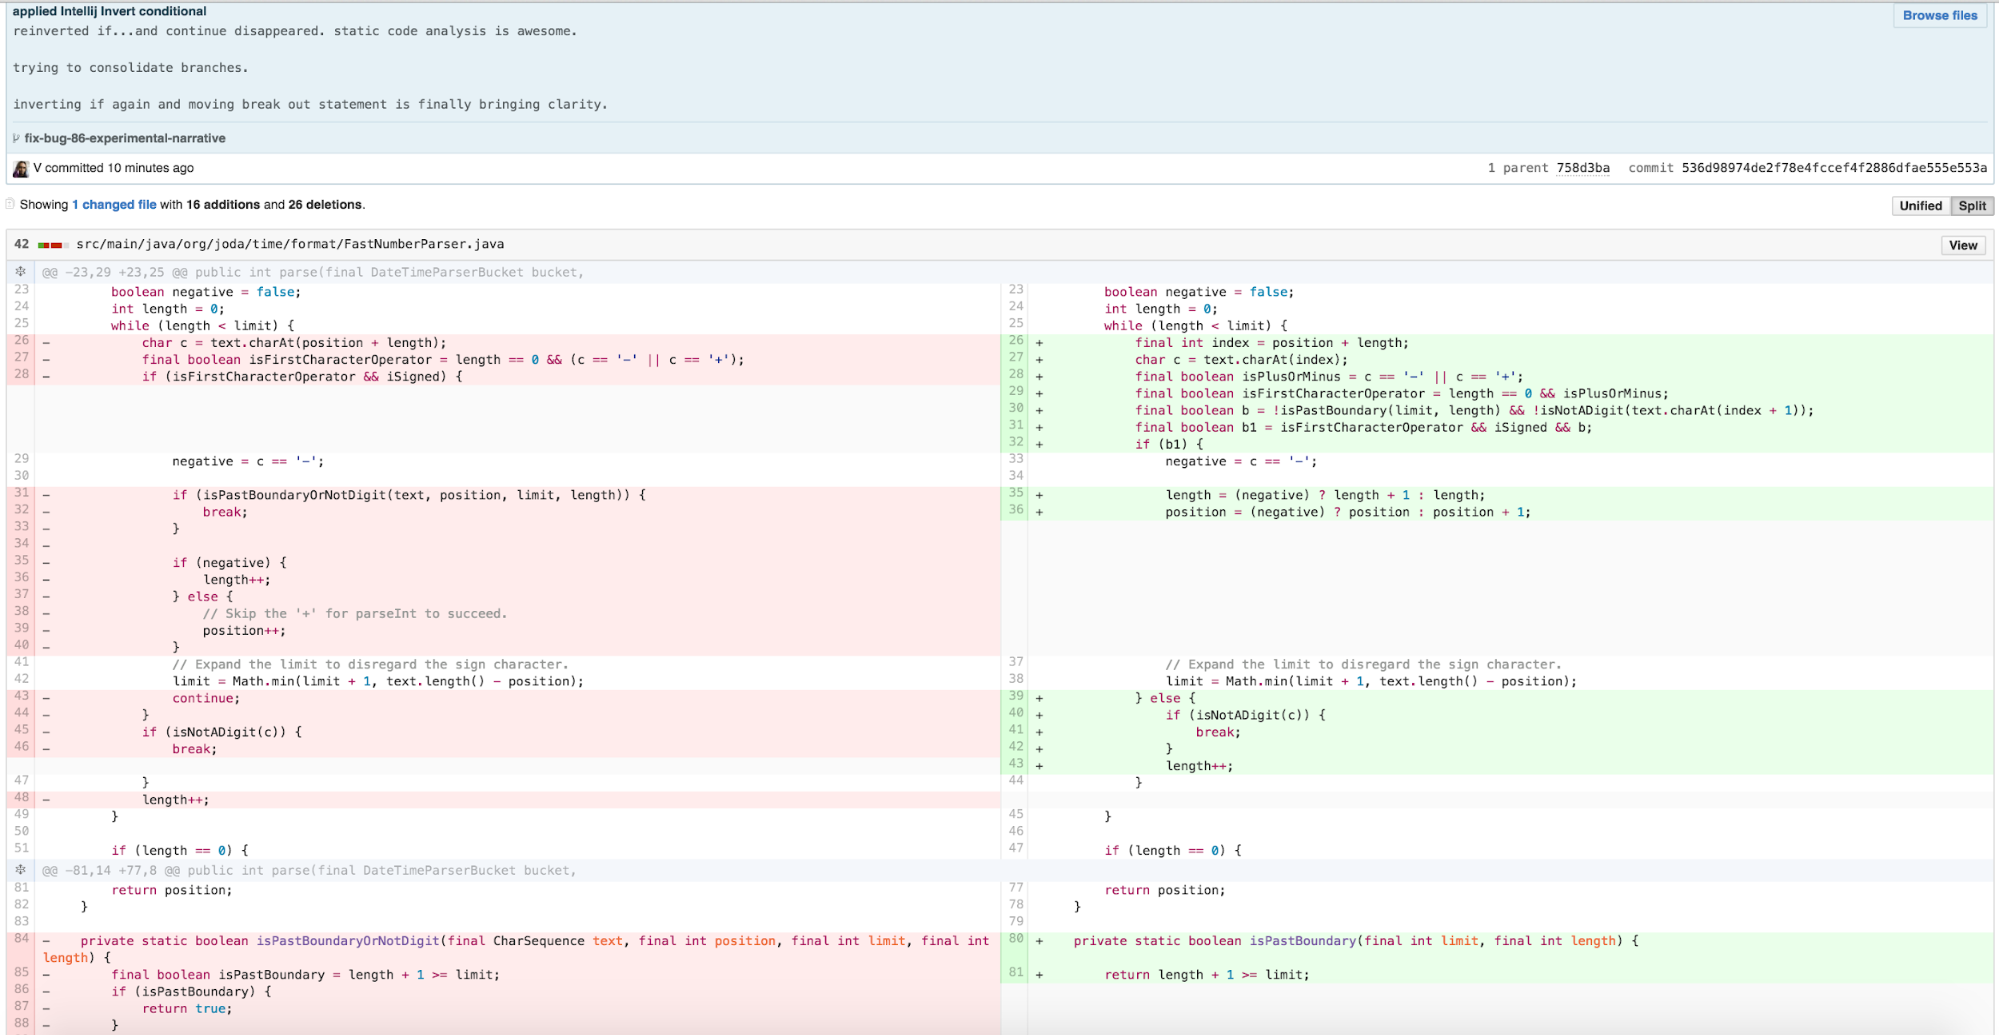Switch diff to Unified view
This screenshot has width=1999, height=1036.
point(1920,206)
